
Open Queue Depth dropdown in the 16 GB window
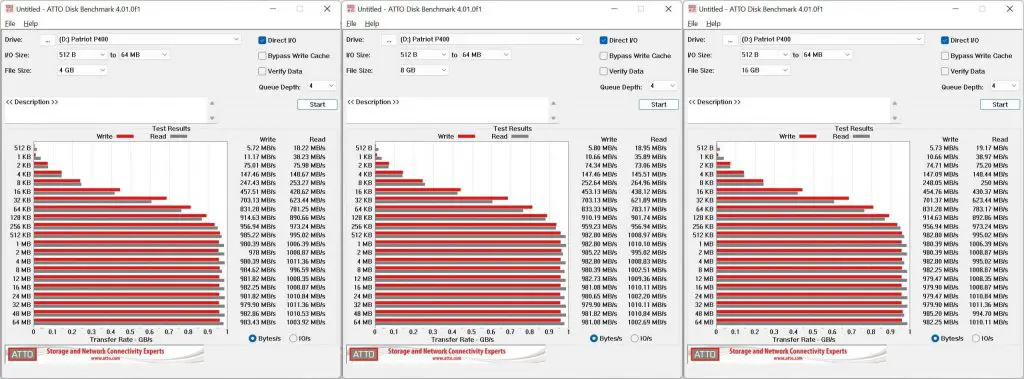[1004, 86]
